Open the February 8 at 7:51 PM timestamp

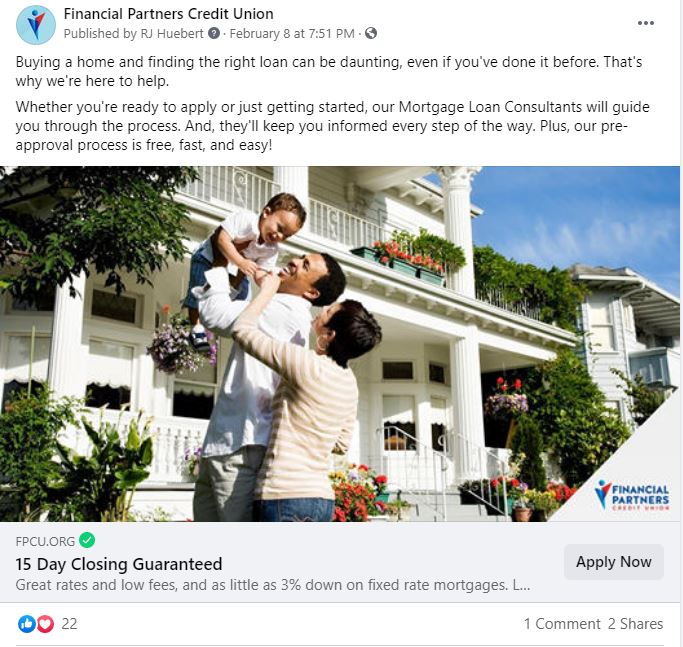[x=292, y=34]
